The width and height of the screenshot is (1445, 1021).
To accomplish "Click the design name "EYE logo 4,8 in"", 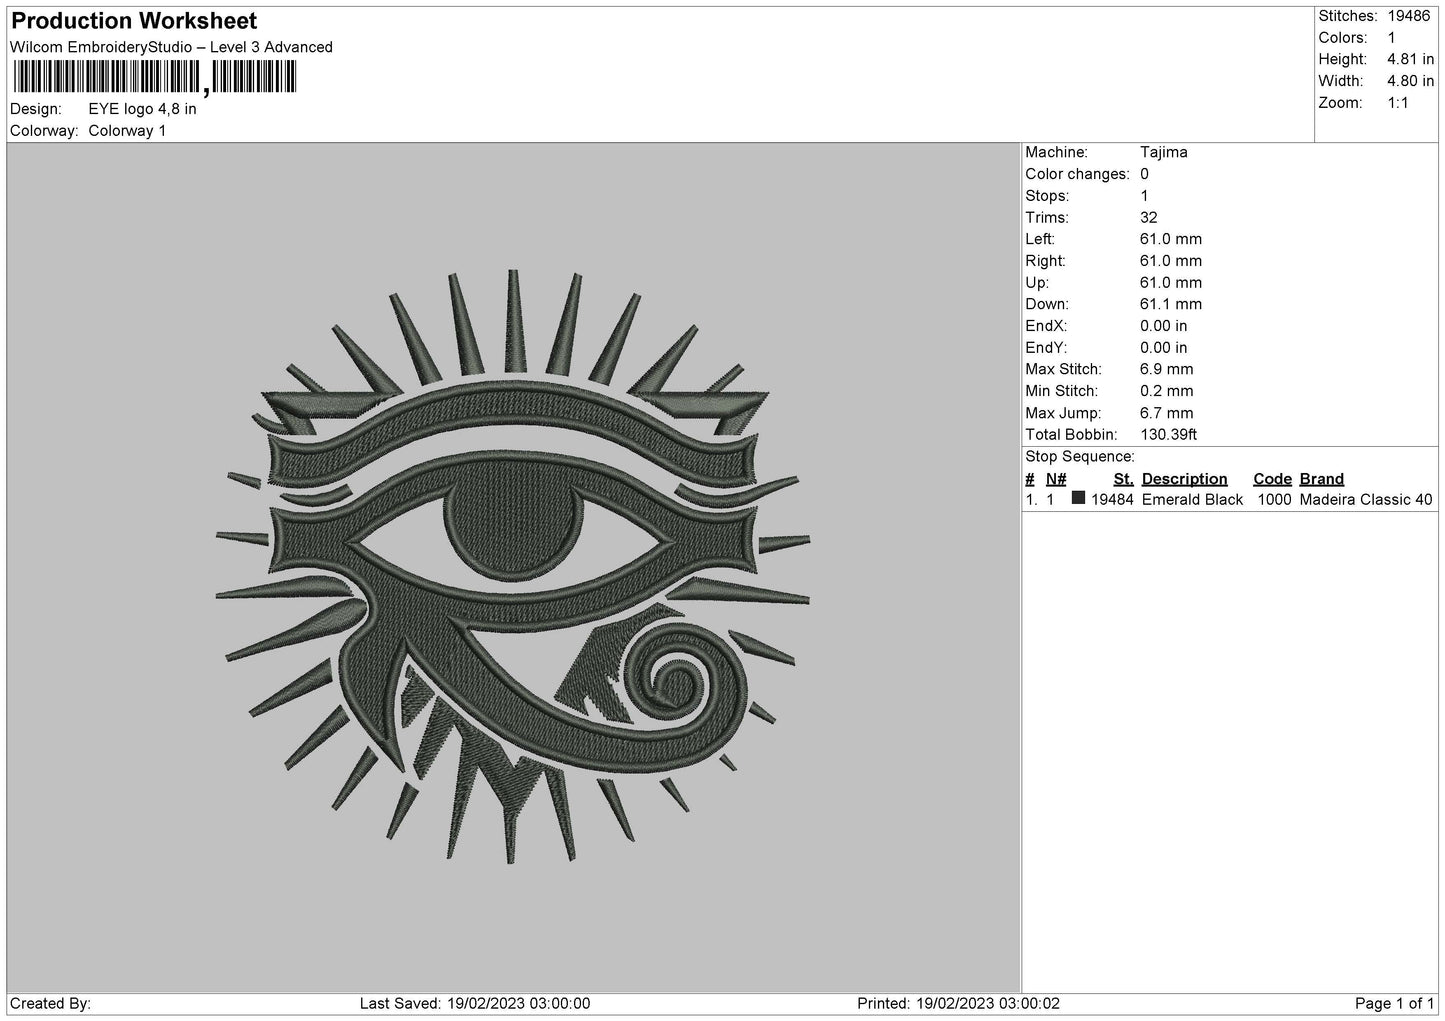I will pos(142,109).
